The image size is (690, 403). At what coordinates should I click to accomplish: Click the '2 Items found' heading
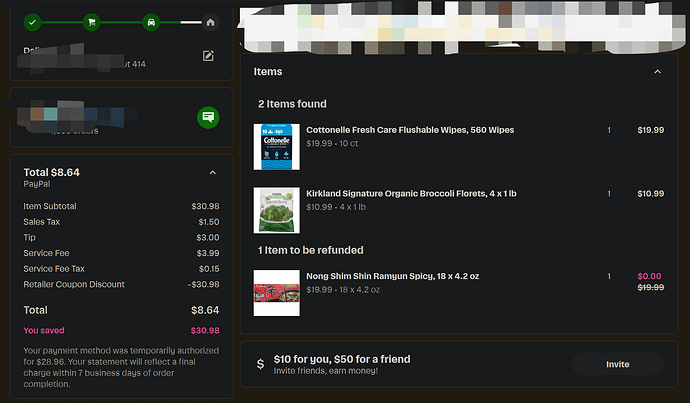coord(292,104)
